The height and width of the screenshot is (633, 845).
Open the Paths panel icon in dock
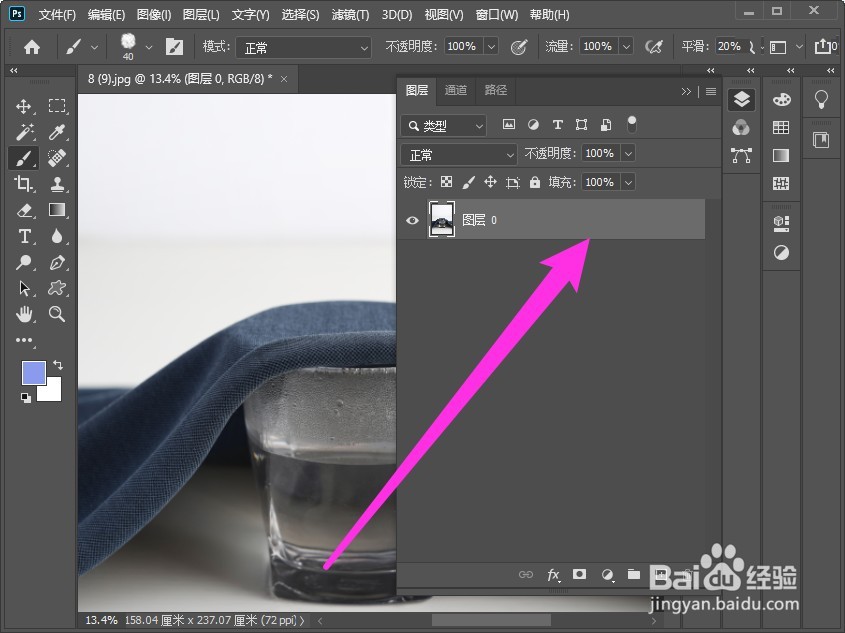(x=742, y=155)
